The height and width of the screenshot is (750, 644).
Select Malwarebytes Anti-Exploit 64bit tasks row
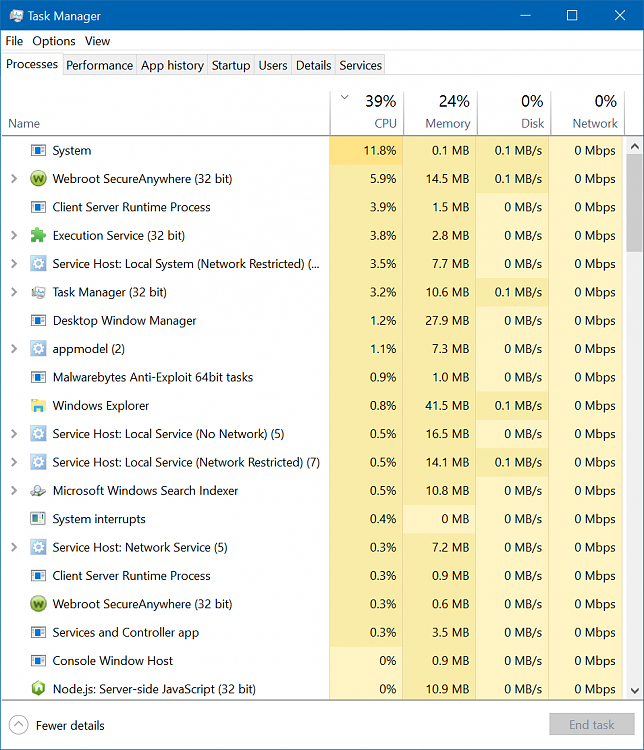tap(312, 377)
